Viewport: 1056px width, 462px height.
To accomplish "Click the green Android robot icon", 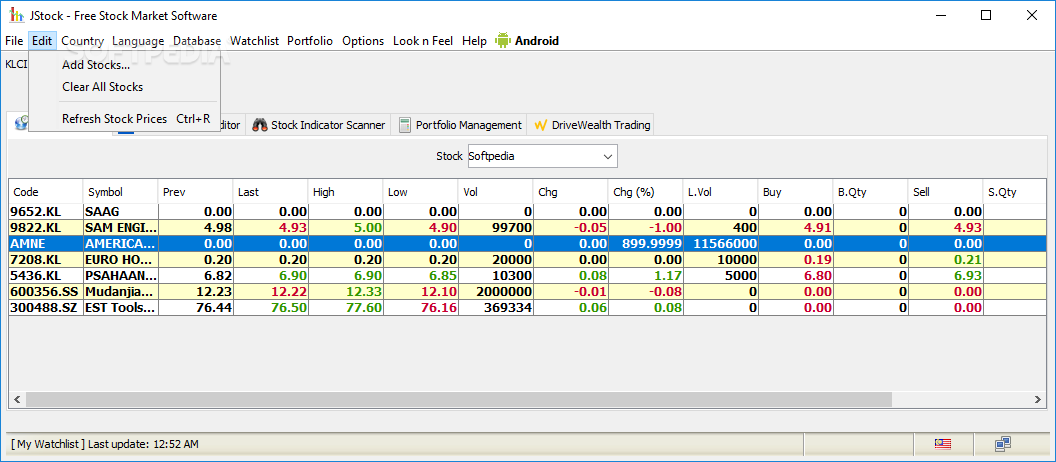I will tap(502, 40).
